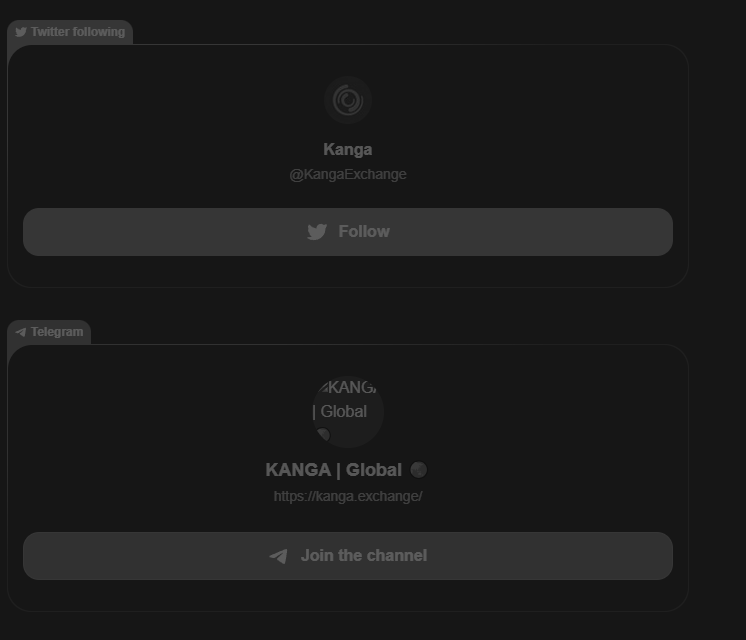Click the globe emoji after KANGA | Global
This screenshot has width=746, height=640.
click(419, 470)
